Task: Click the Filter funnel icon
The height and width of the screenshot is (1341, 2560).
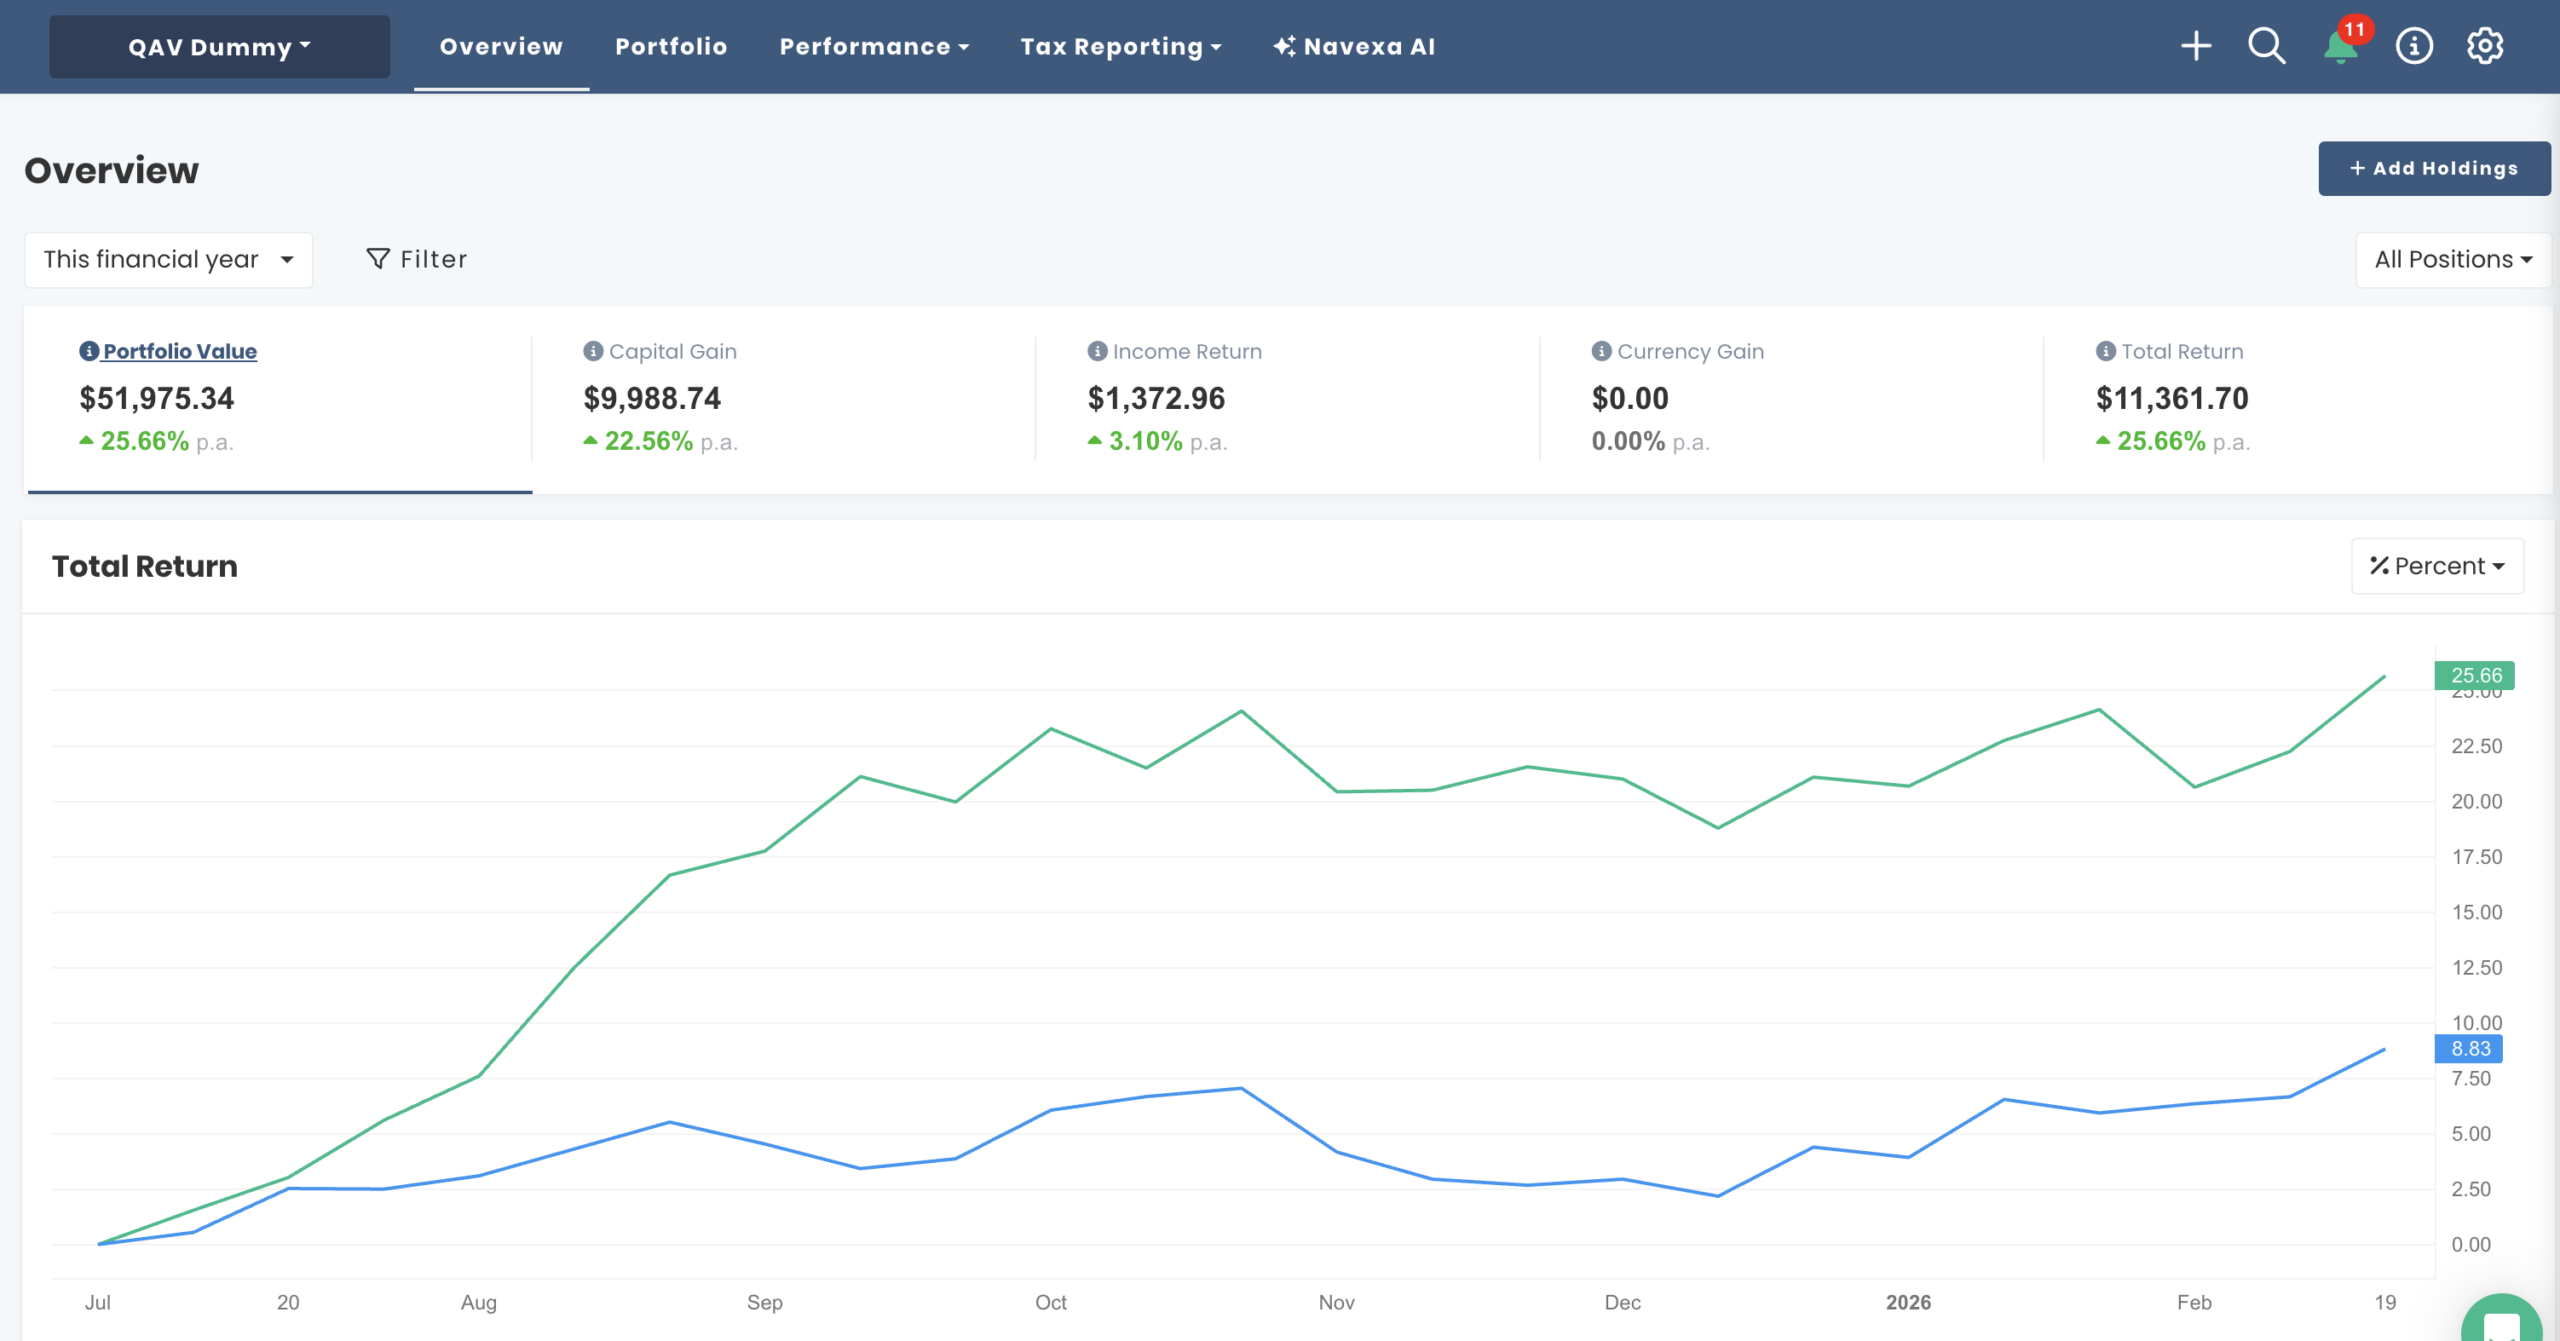Action: coord(377,258)
